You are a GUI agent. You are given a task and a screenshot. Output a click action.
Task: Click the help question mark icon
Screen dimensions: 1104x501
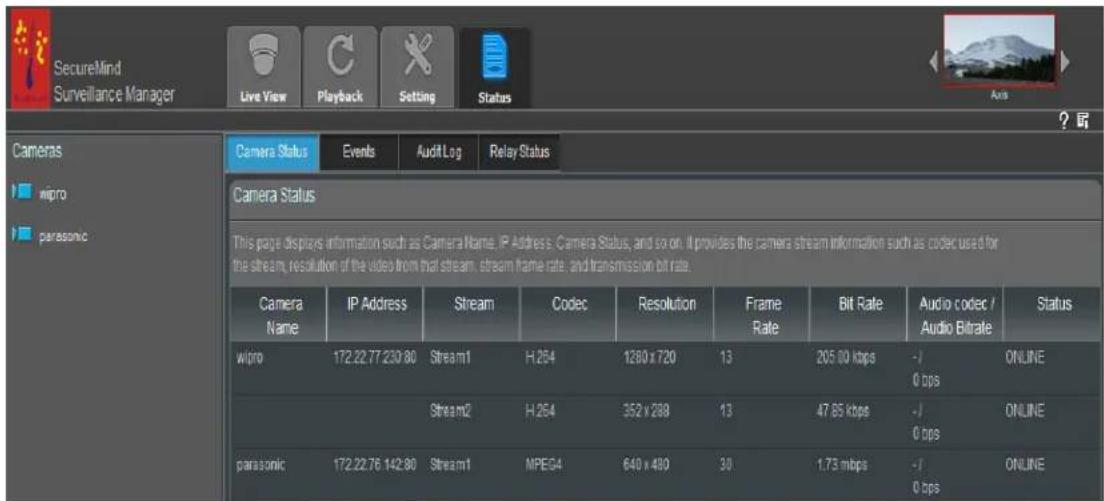[1062, 123]
